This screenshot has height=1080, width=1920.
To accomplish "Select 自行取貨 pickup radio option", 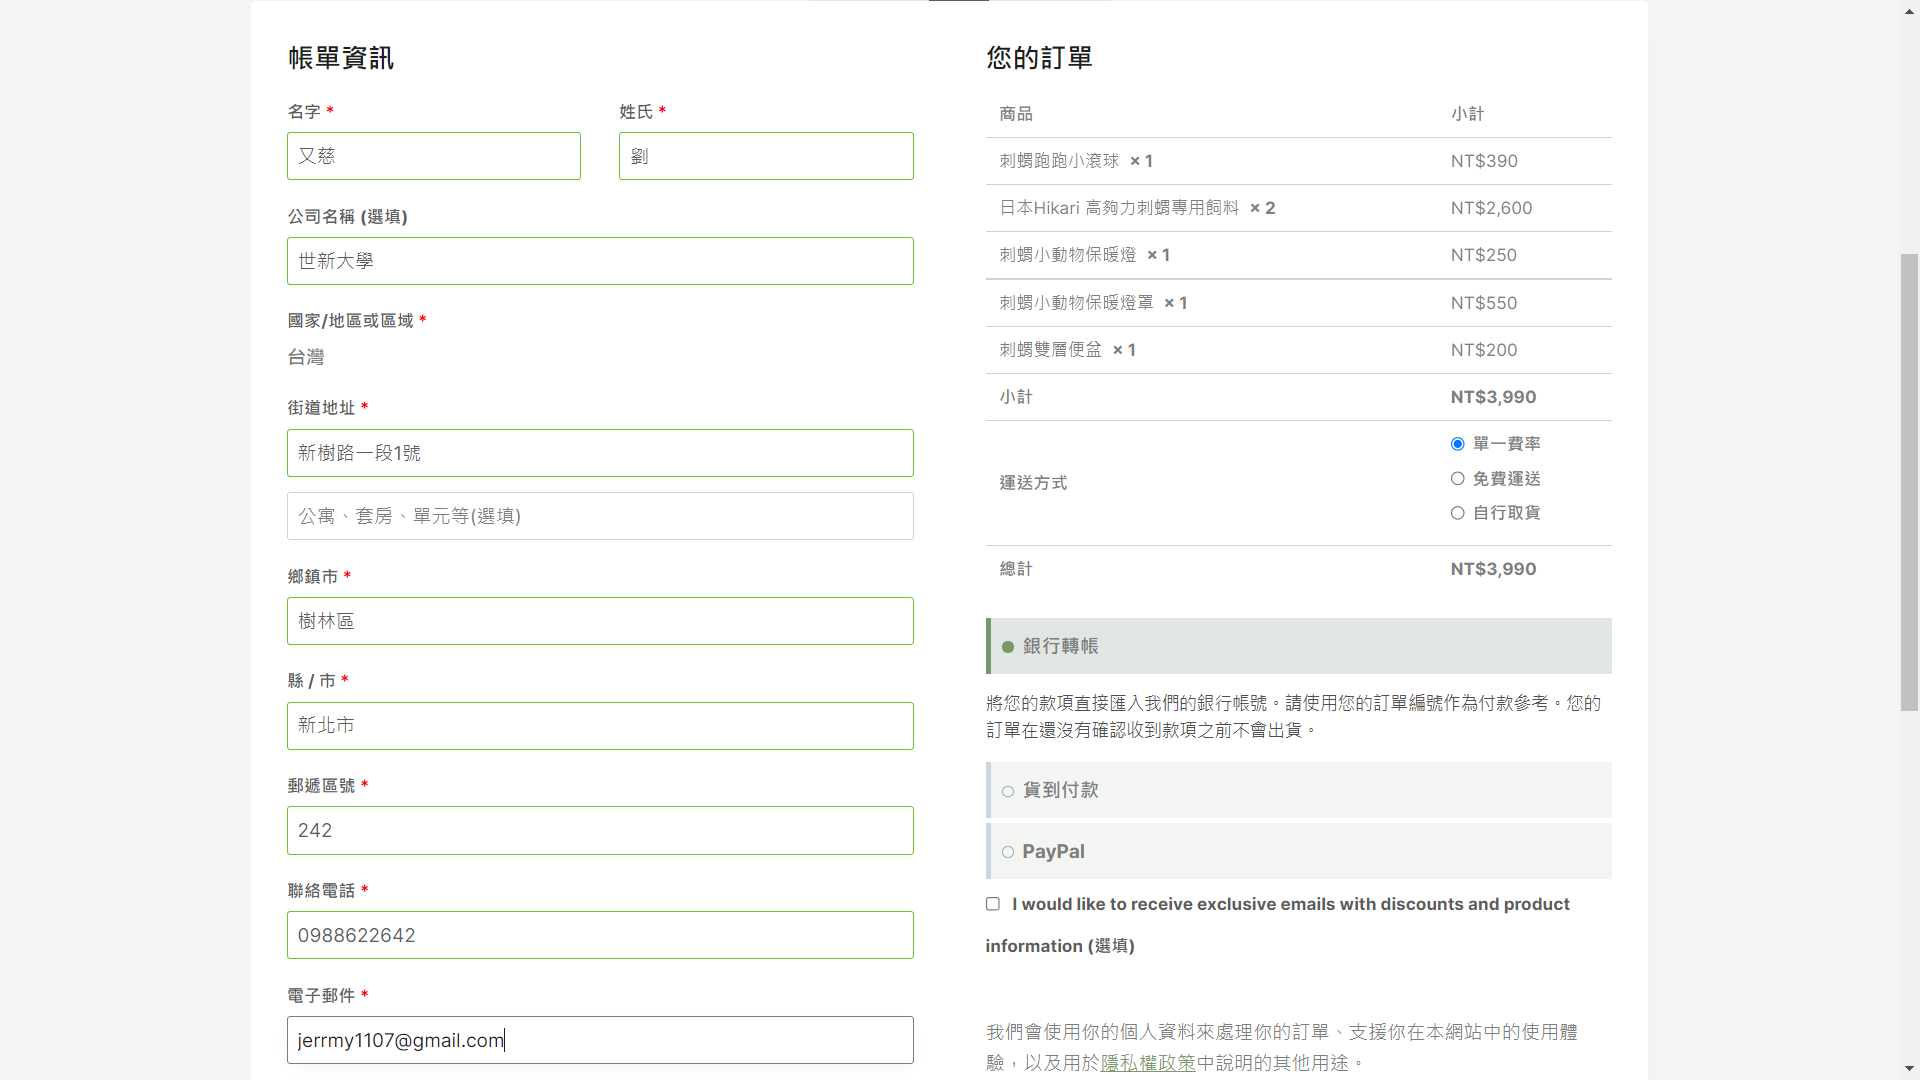I will click(x=1457, y=513).
